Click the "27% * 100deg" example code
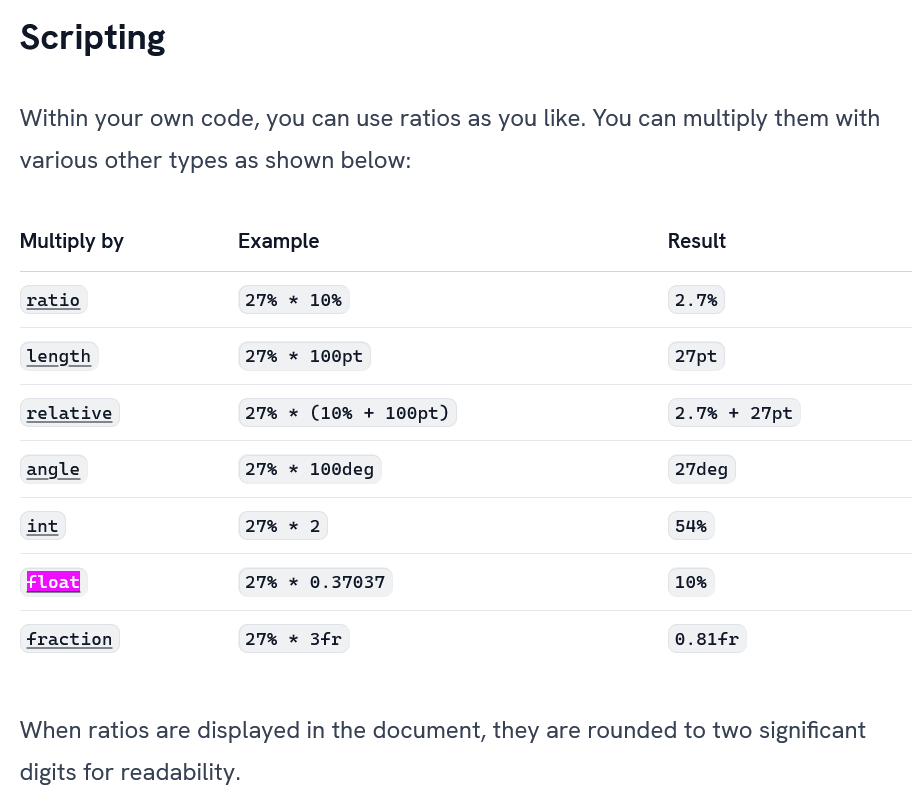Viewport: 921px width, 808px height. tap(310, 469)
